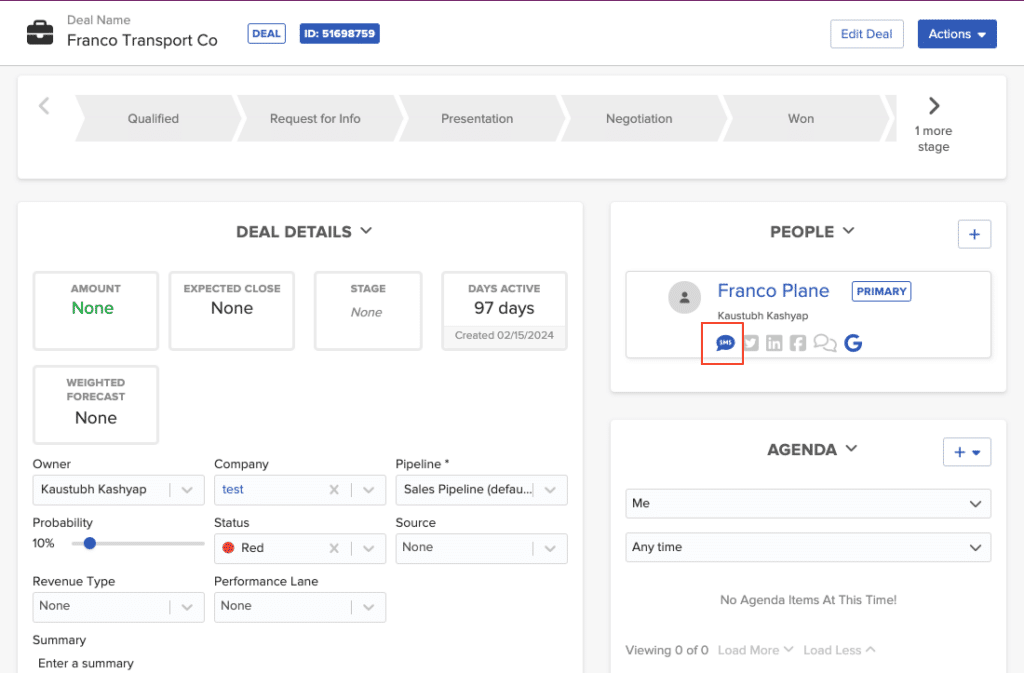This screenshot has height=673, width=1024.
Task: Open the SMS messaging icon for Franco Plane
Action: click(x=722, y=342)
